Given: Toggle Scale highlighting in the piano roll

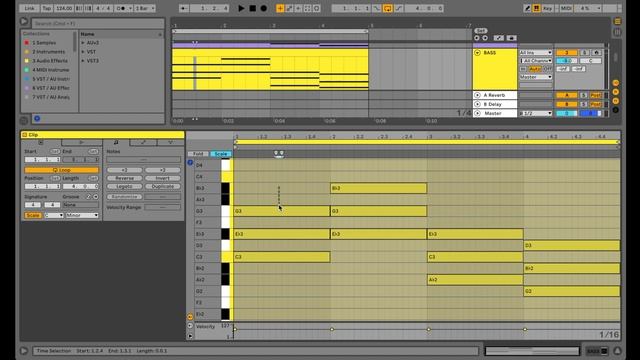Looking at the screenshot, I should 221,154.
